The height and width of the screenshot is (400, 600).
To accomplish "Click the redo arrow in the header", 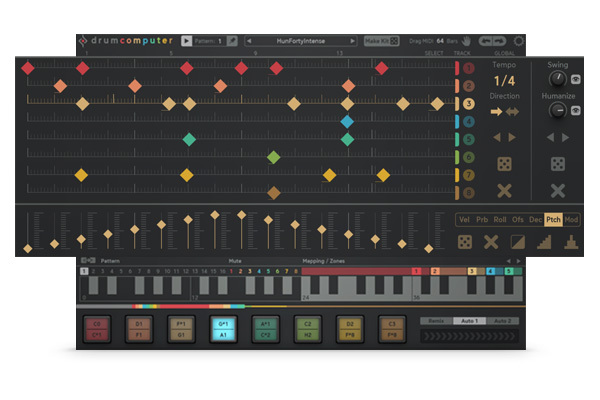I will (499, 41).
